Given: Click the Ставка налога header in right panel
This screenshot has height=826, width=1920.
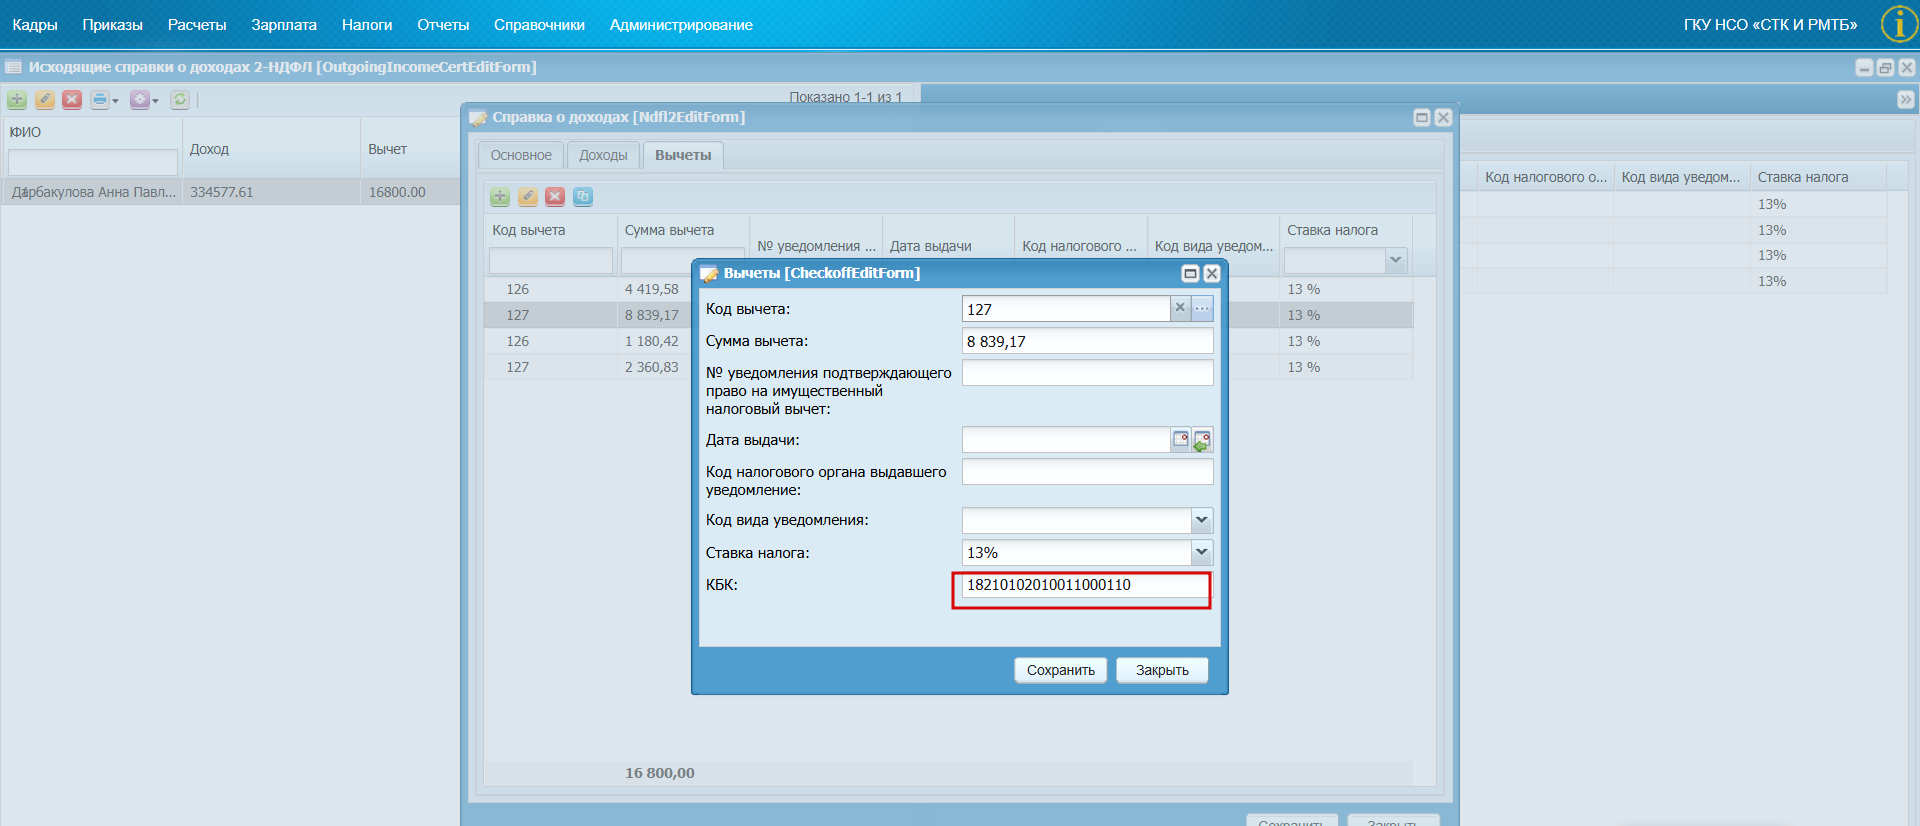Looking at the screenshot, I should click(1803, 177).
